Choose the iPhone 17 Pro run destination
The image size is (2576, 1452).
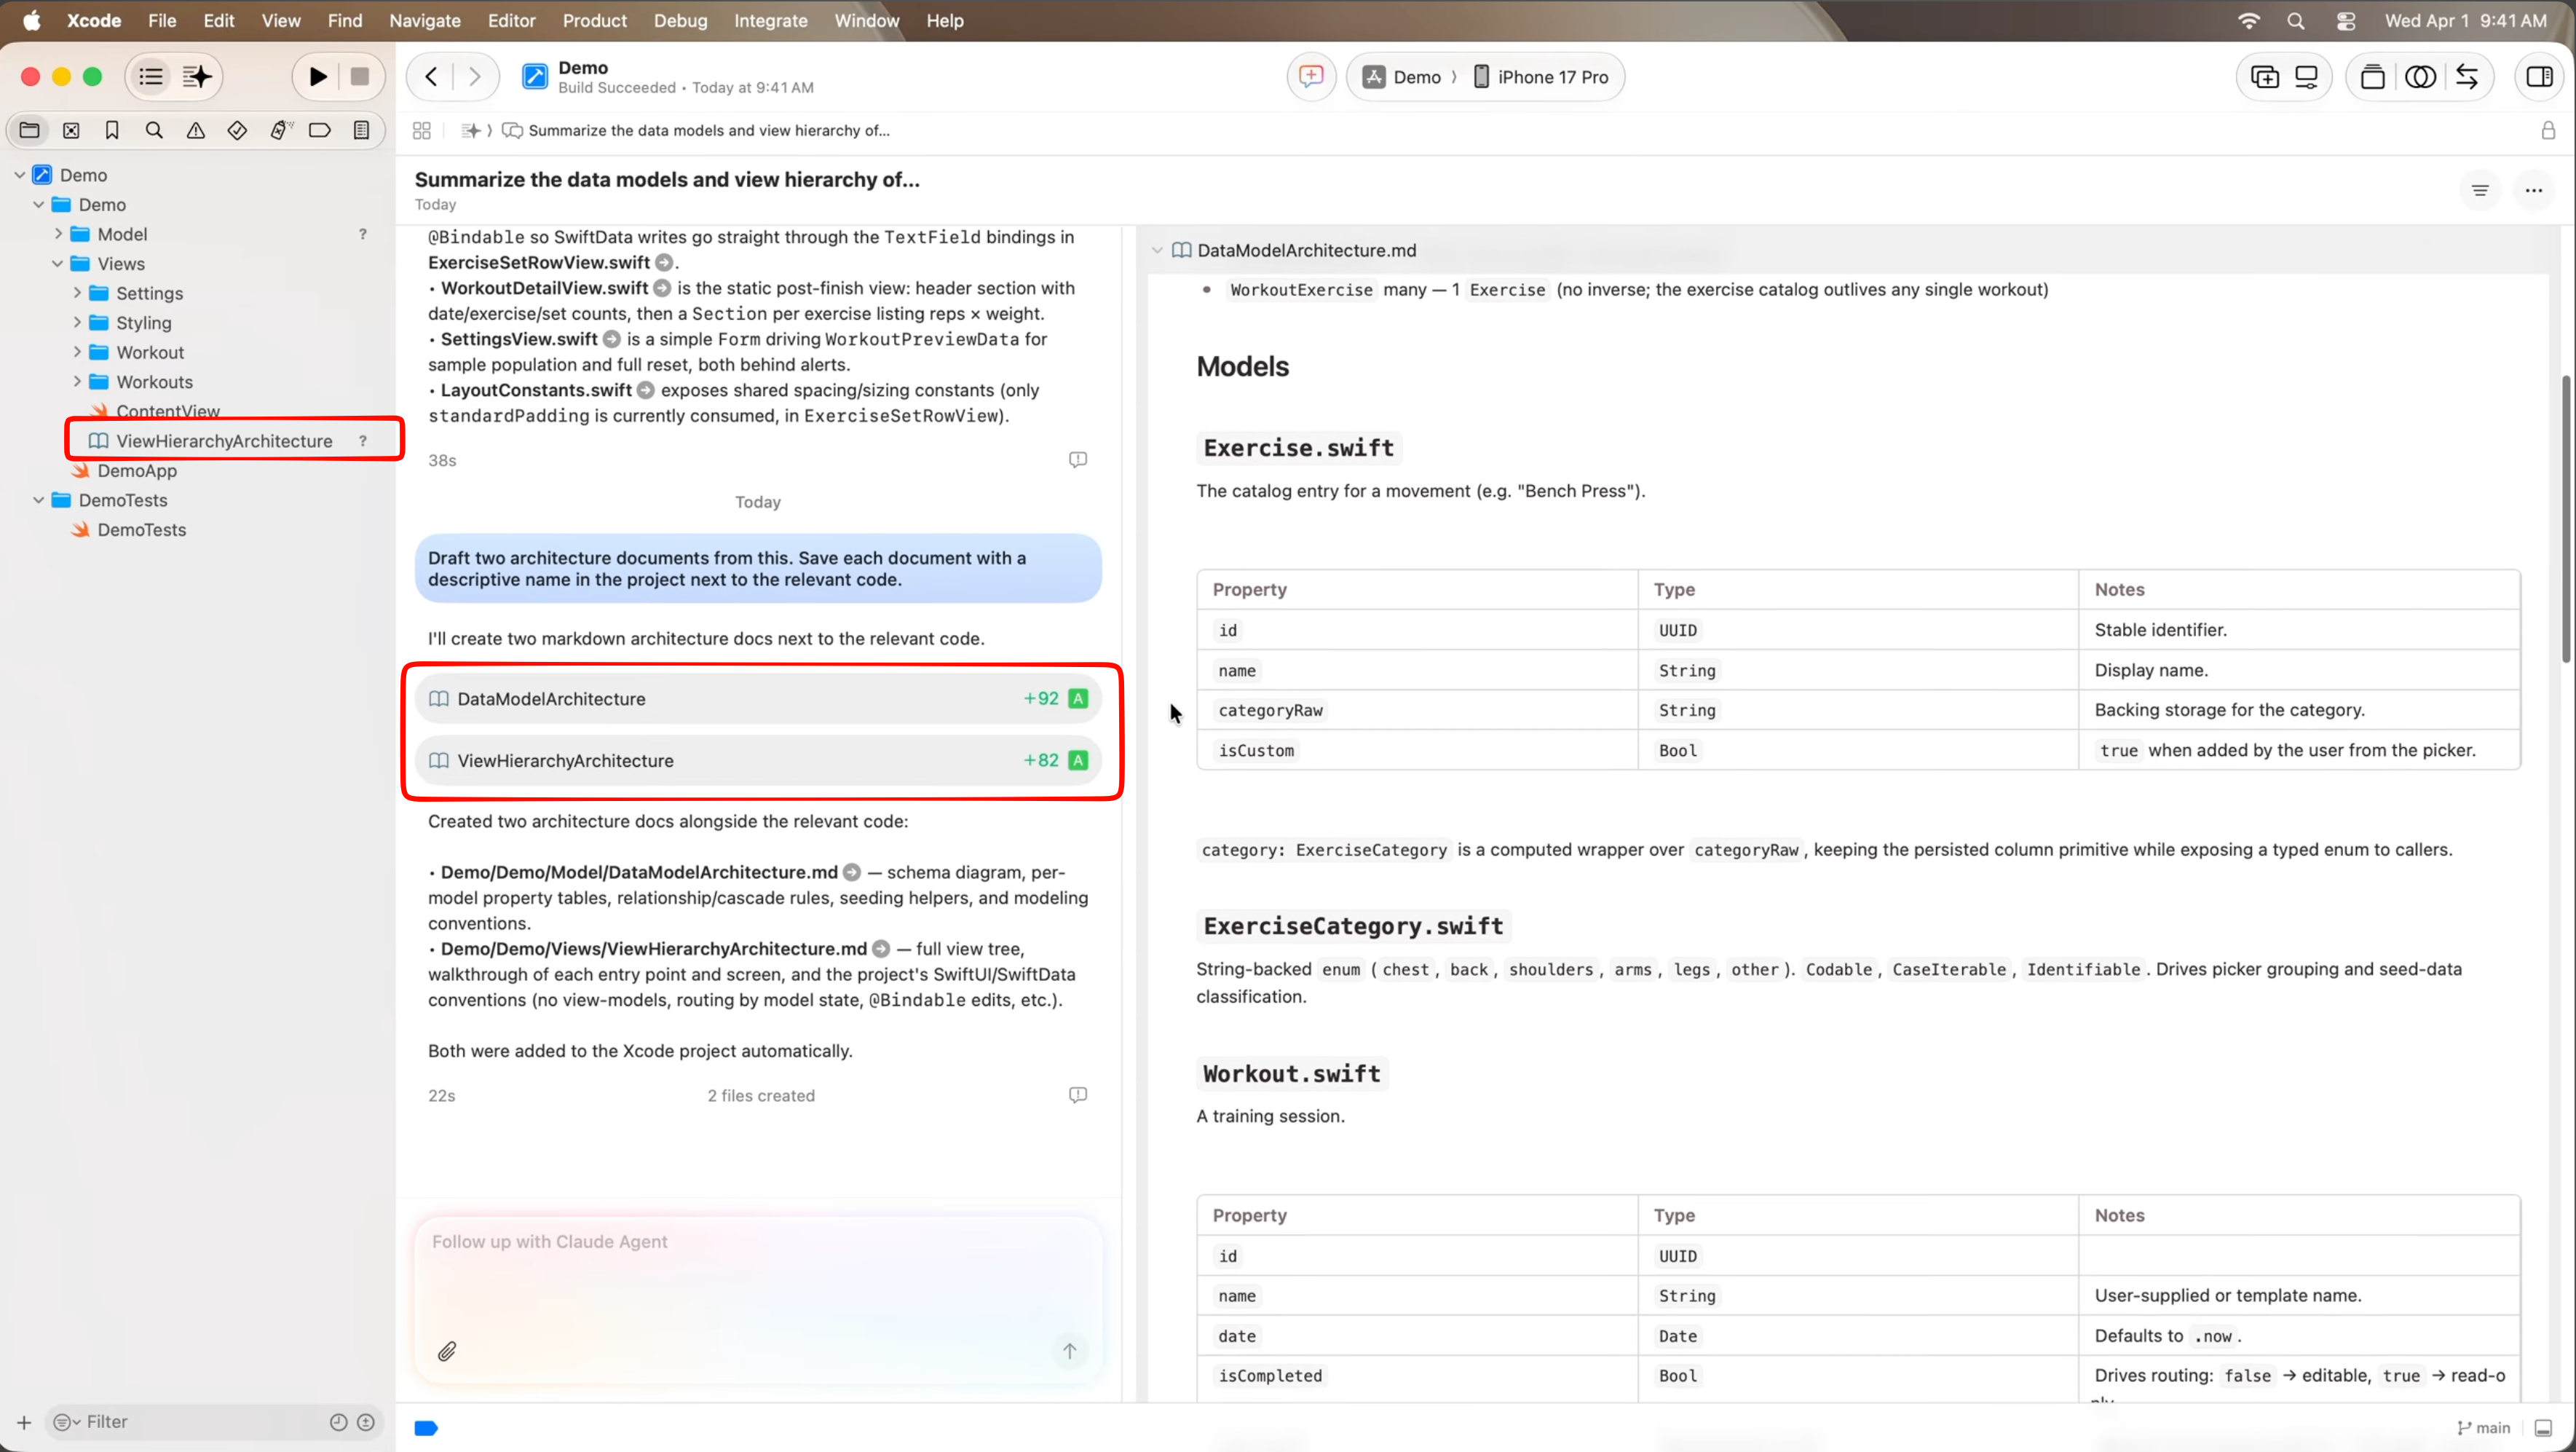click(x=1541, y=77)
